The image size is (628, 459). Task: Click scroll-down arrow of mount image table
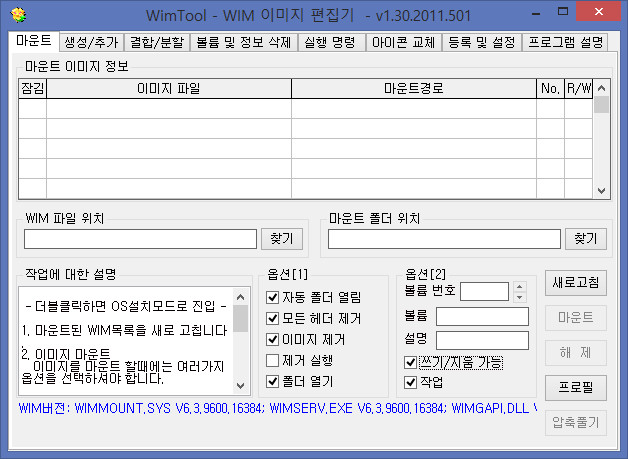pos(601,191)
